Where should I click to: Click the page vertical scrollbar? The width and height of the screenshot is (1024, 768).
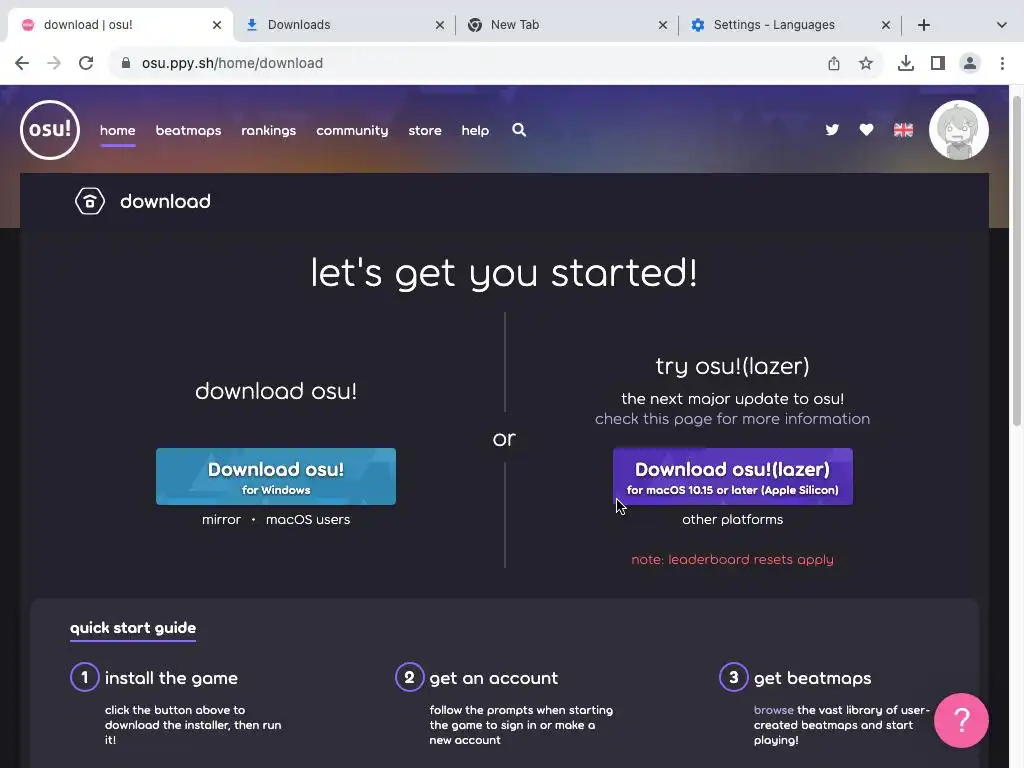[1016, 261]
